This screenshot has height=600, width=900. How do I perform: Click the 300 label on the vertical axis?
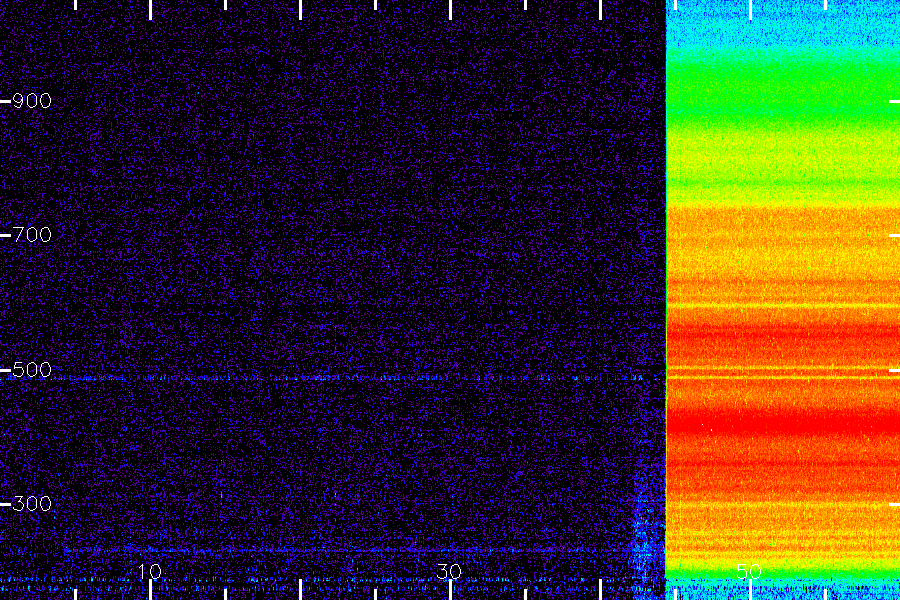point(32,504)
